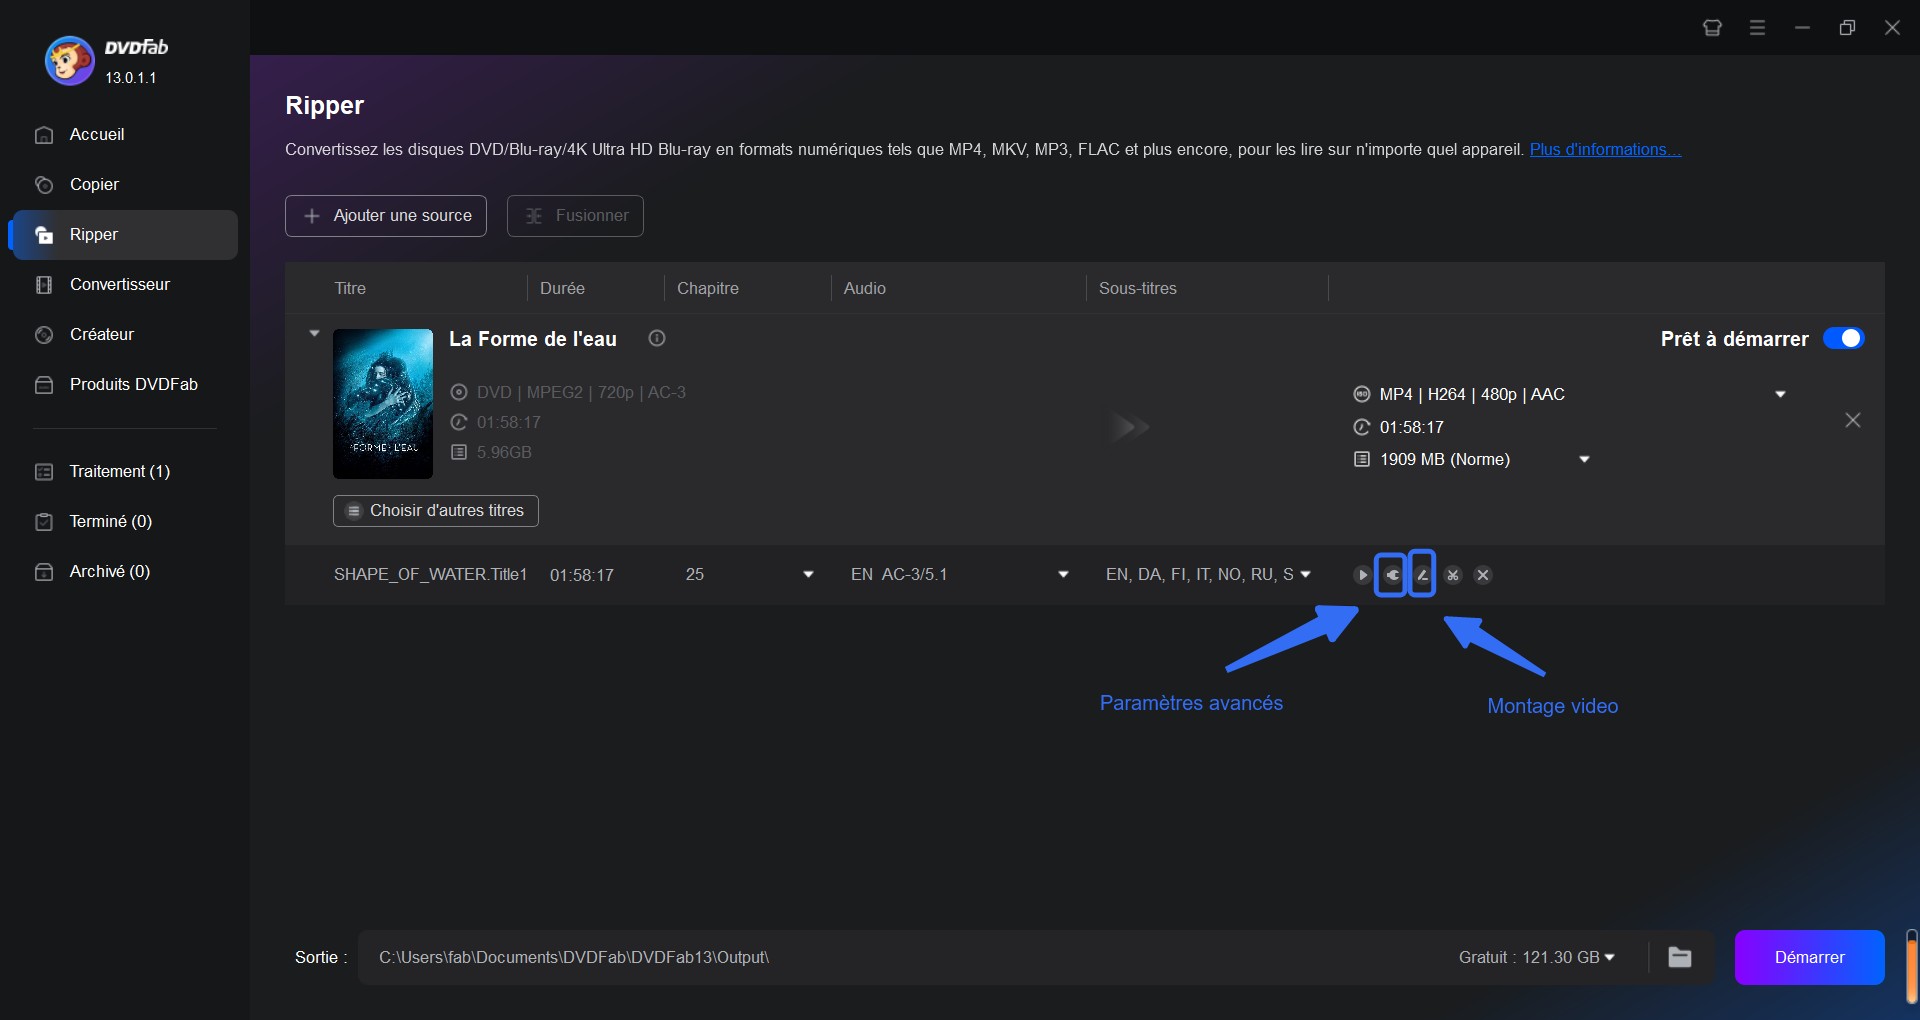This screenshot has height=1020, width=1920.
Task: Collapse La Forme de l'eau title details
Action: tap(314, 333)
